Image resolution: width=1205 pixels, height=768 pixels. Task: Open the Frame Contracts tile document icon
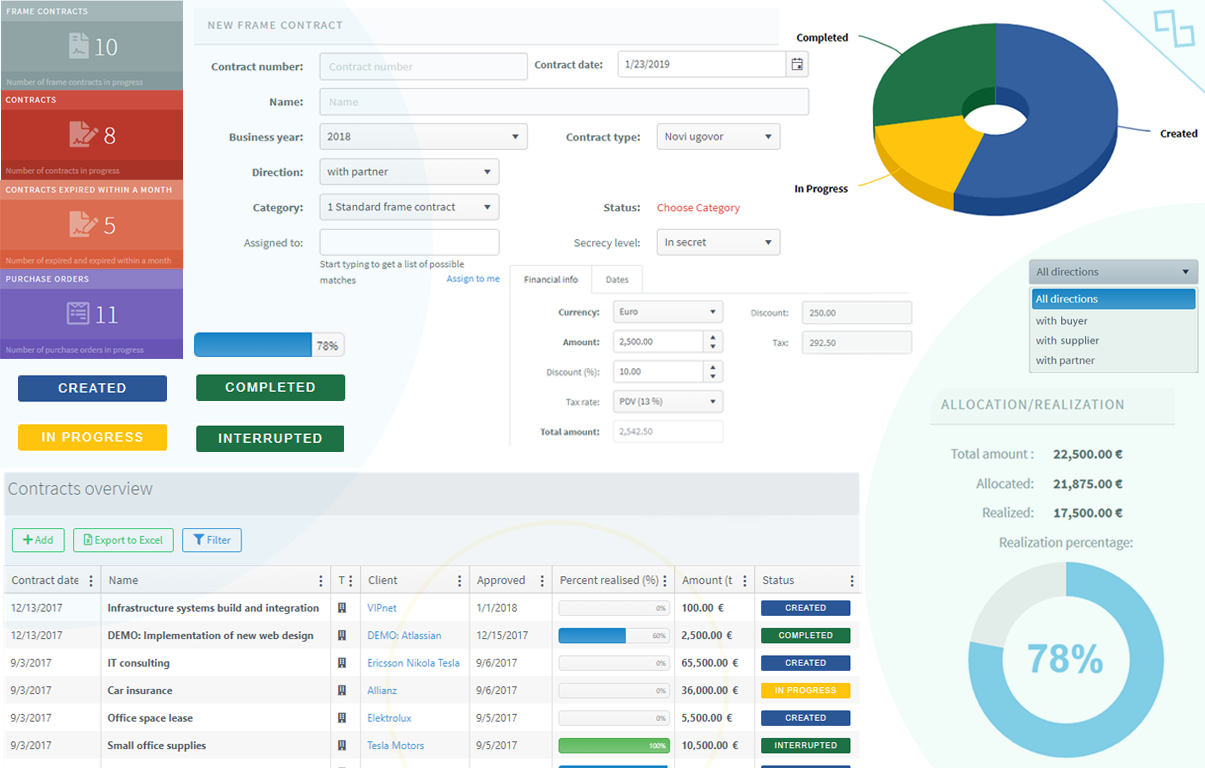(79, 46)
